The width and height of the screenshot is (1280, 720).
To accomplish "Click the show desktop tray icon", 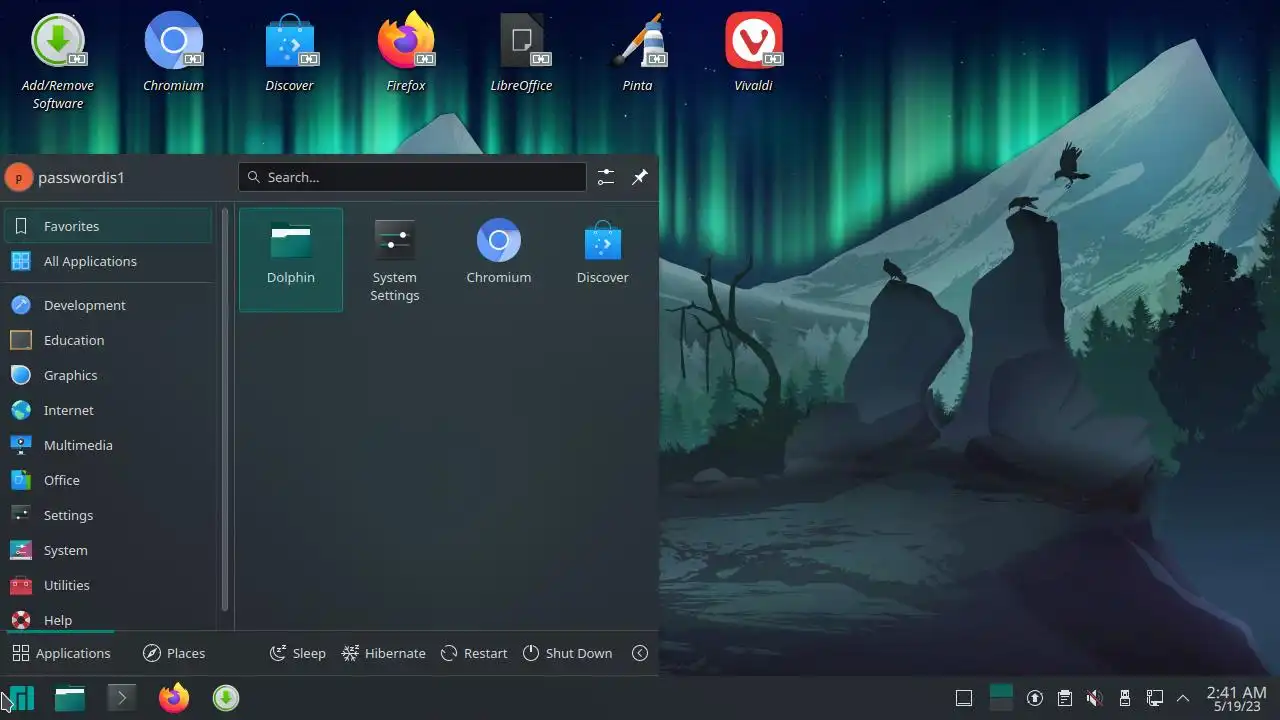I will (964, 698).
